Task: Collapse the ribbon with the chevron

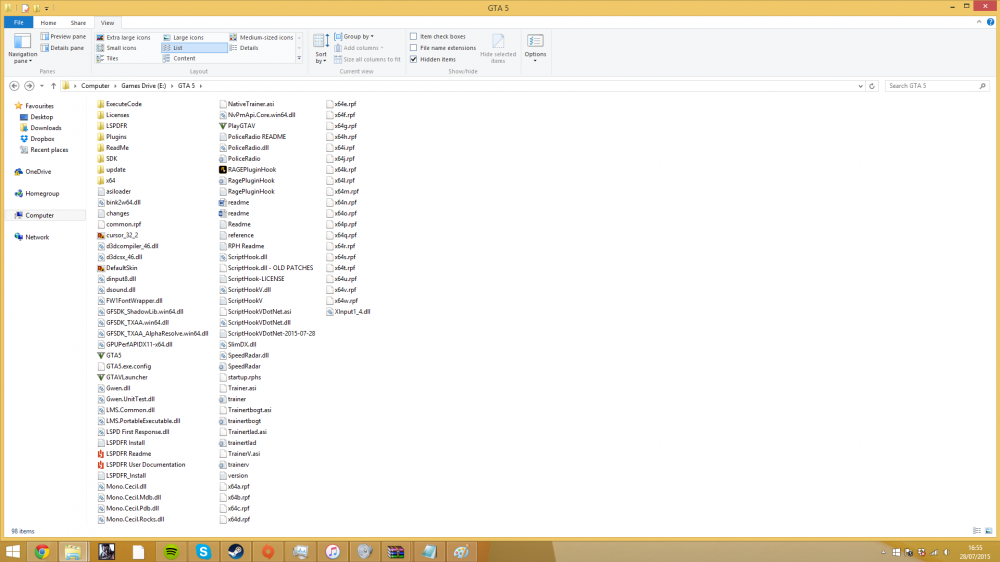Action: 979,22
